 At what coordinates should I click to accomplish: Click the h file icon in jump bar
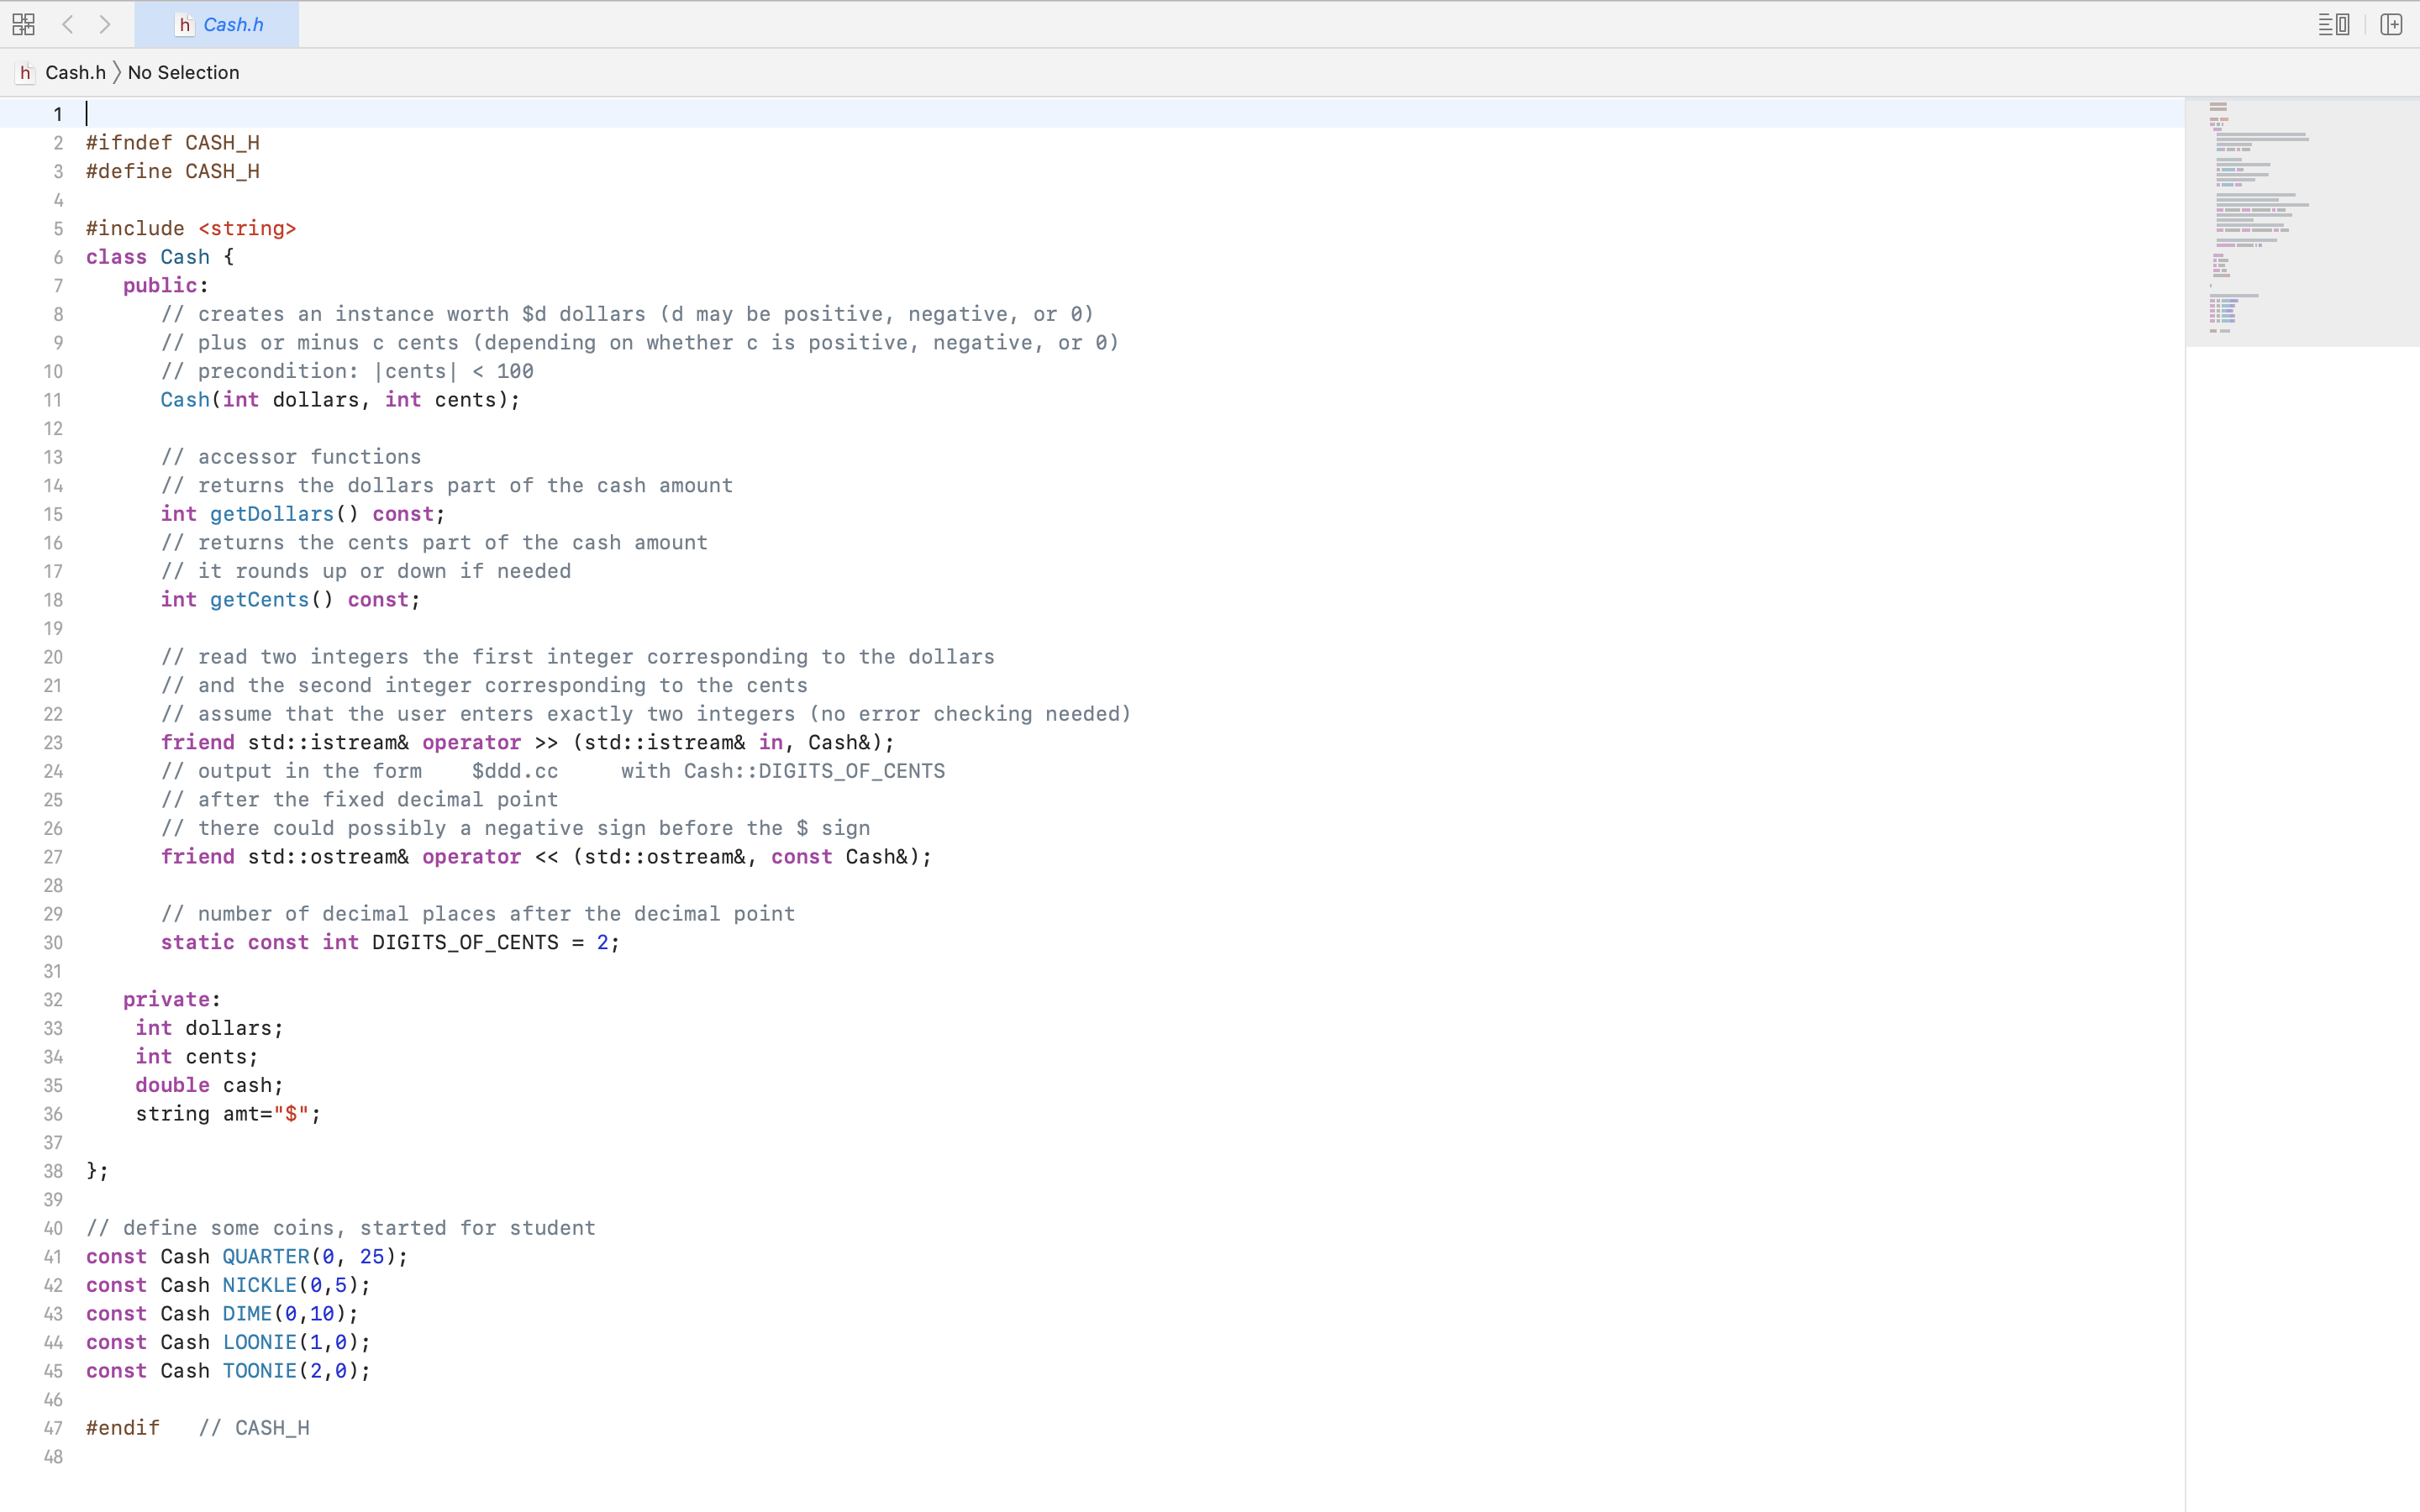26,72
